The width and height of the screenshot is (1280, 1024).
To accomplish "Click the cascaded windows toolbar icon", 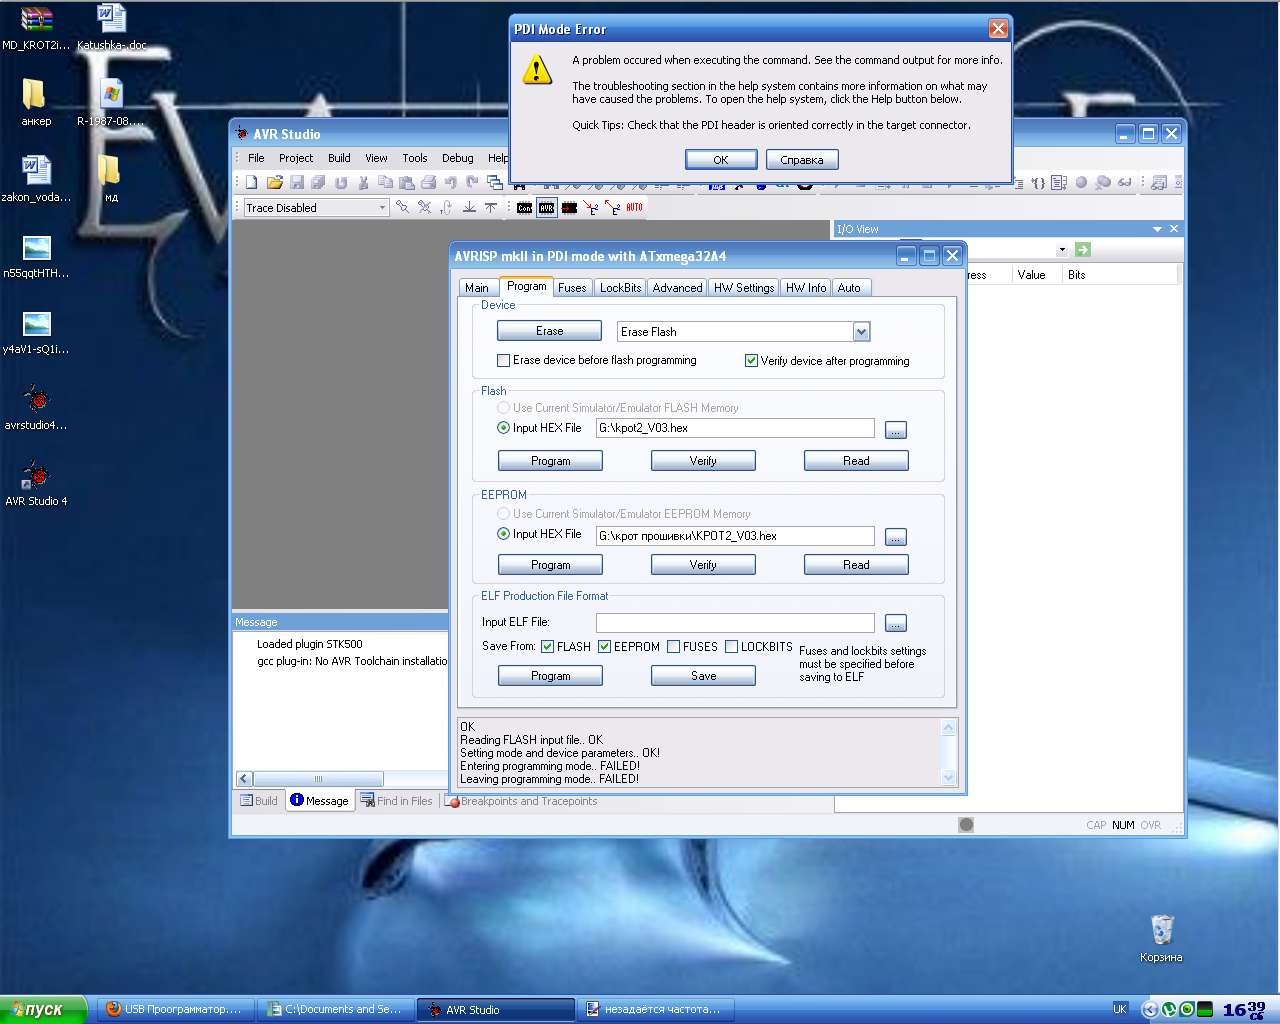I will tap(495, 182).
